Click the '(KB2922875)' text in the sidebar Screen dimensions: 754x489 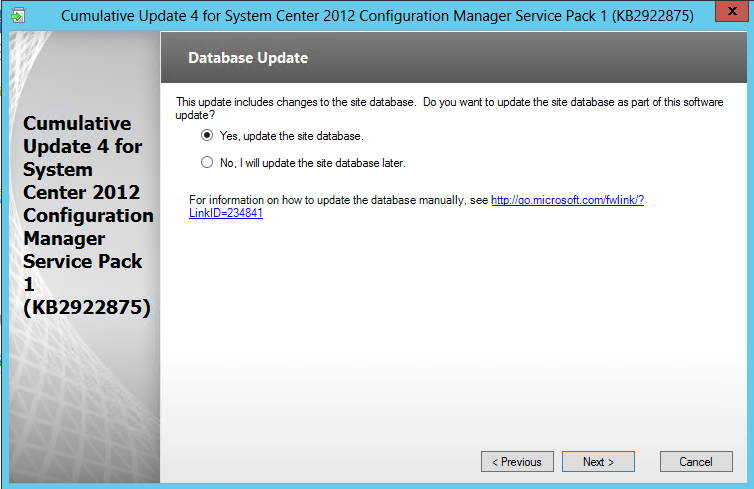[x=86, y=307]
